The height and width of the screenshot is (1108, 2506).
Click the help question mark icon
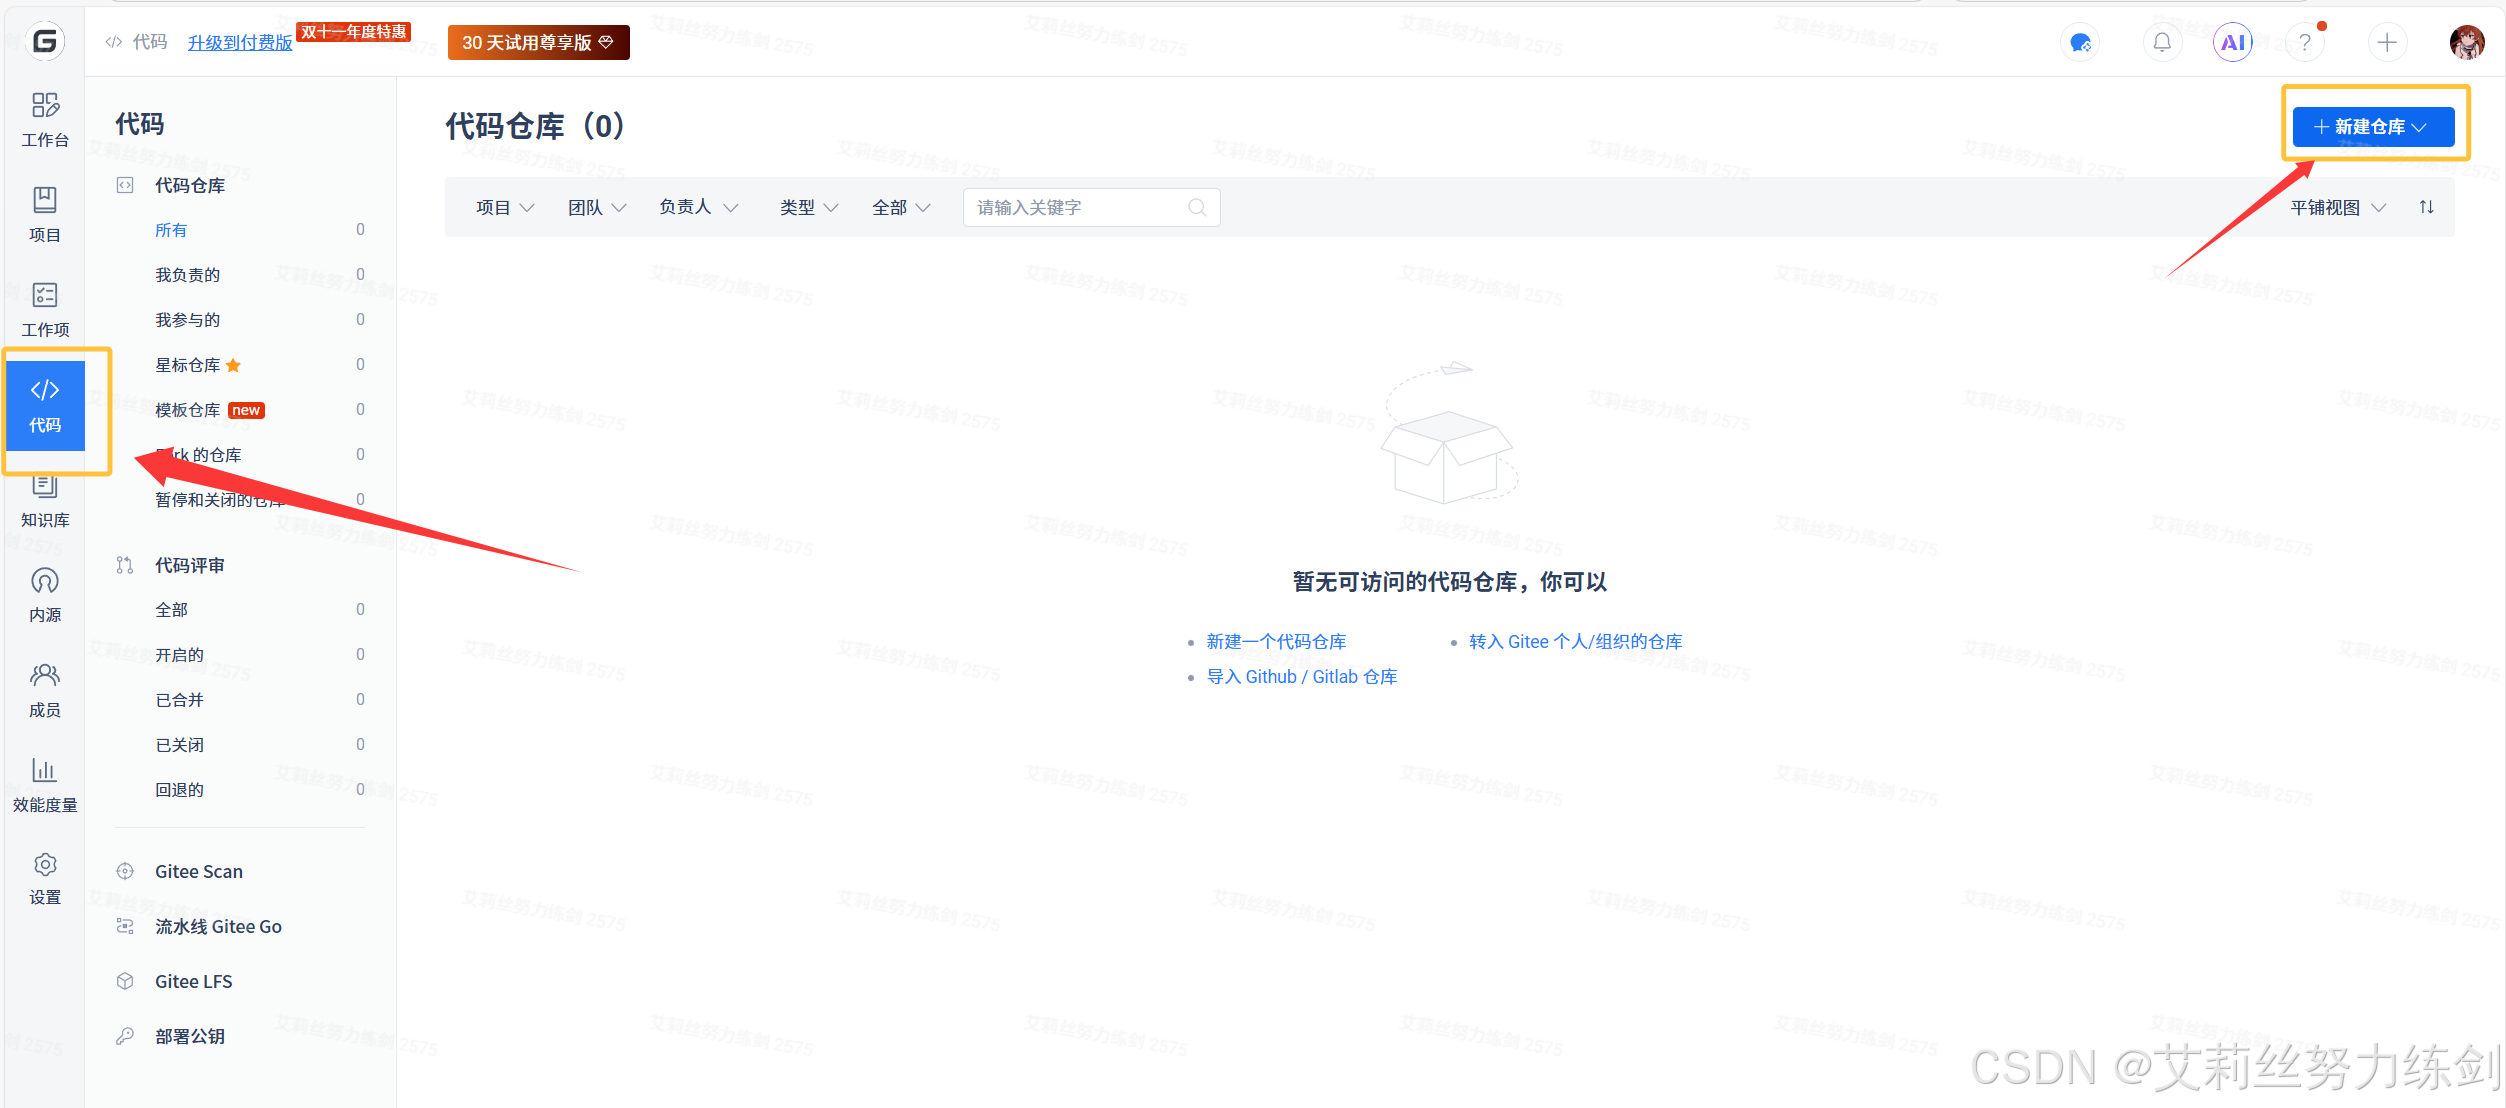coord(2304,42)
